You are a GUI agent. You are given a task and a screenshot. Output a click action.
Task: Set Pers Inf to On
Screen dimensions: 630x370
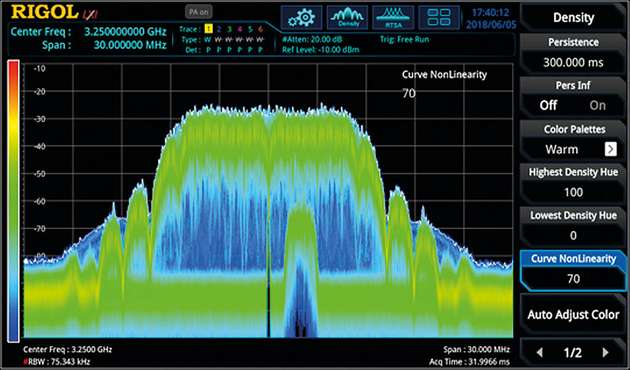(x=597, y=105)
